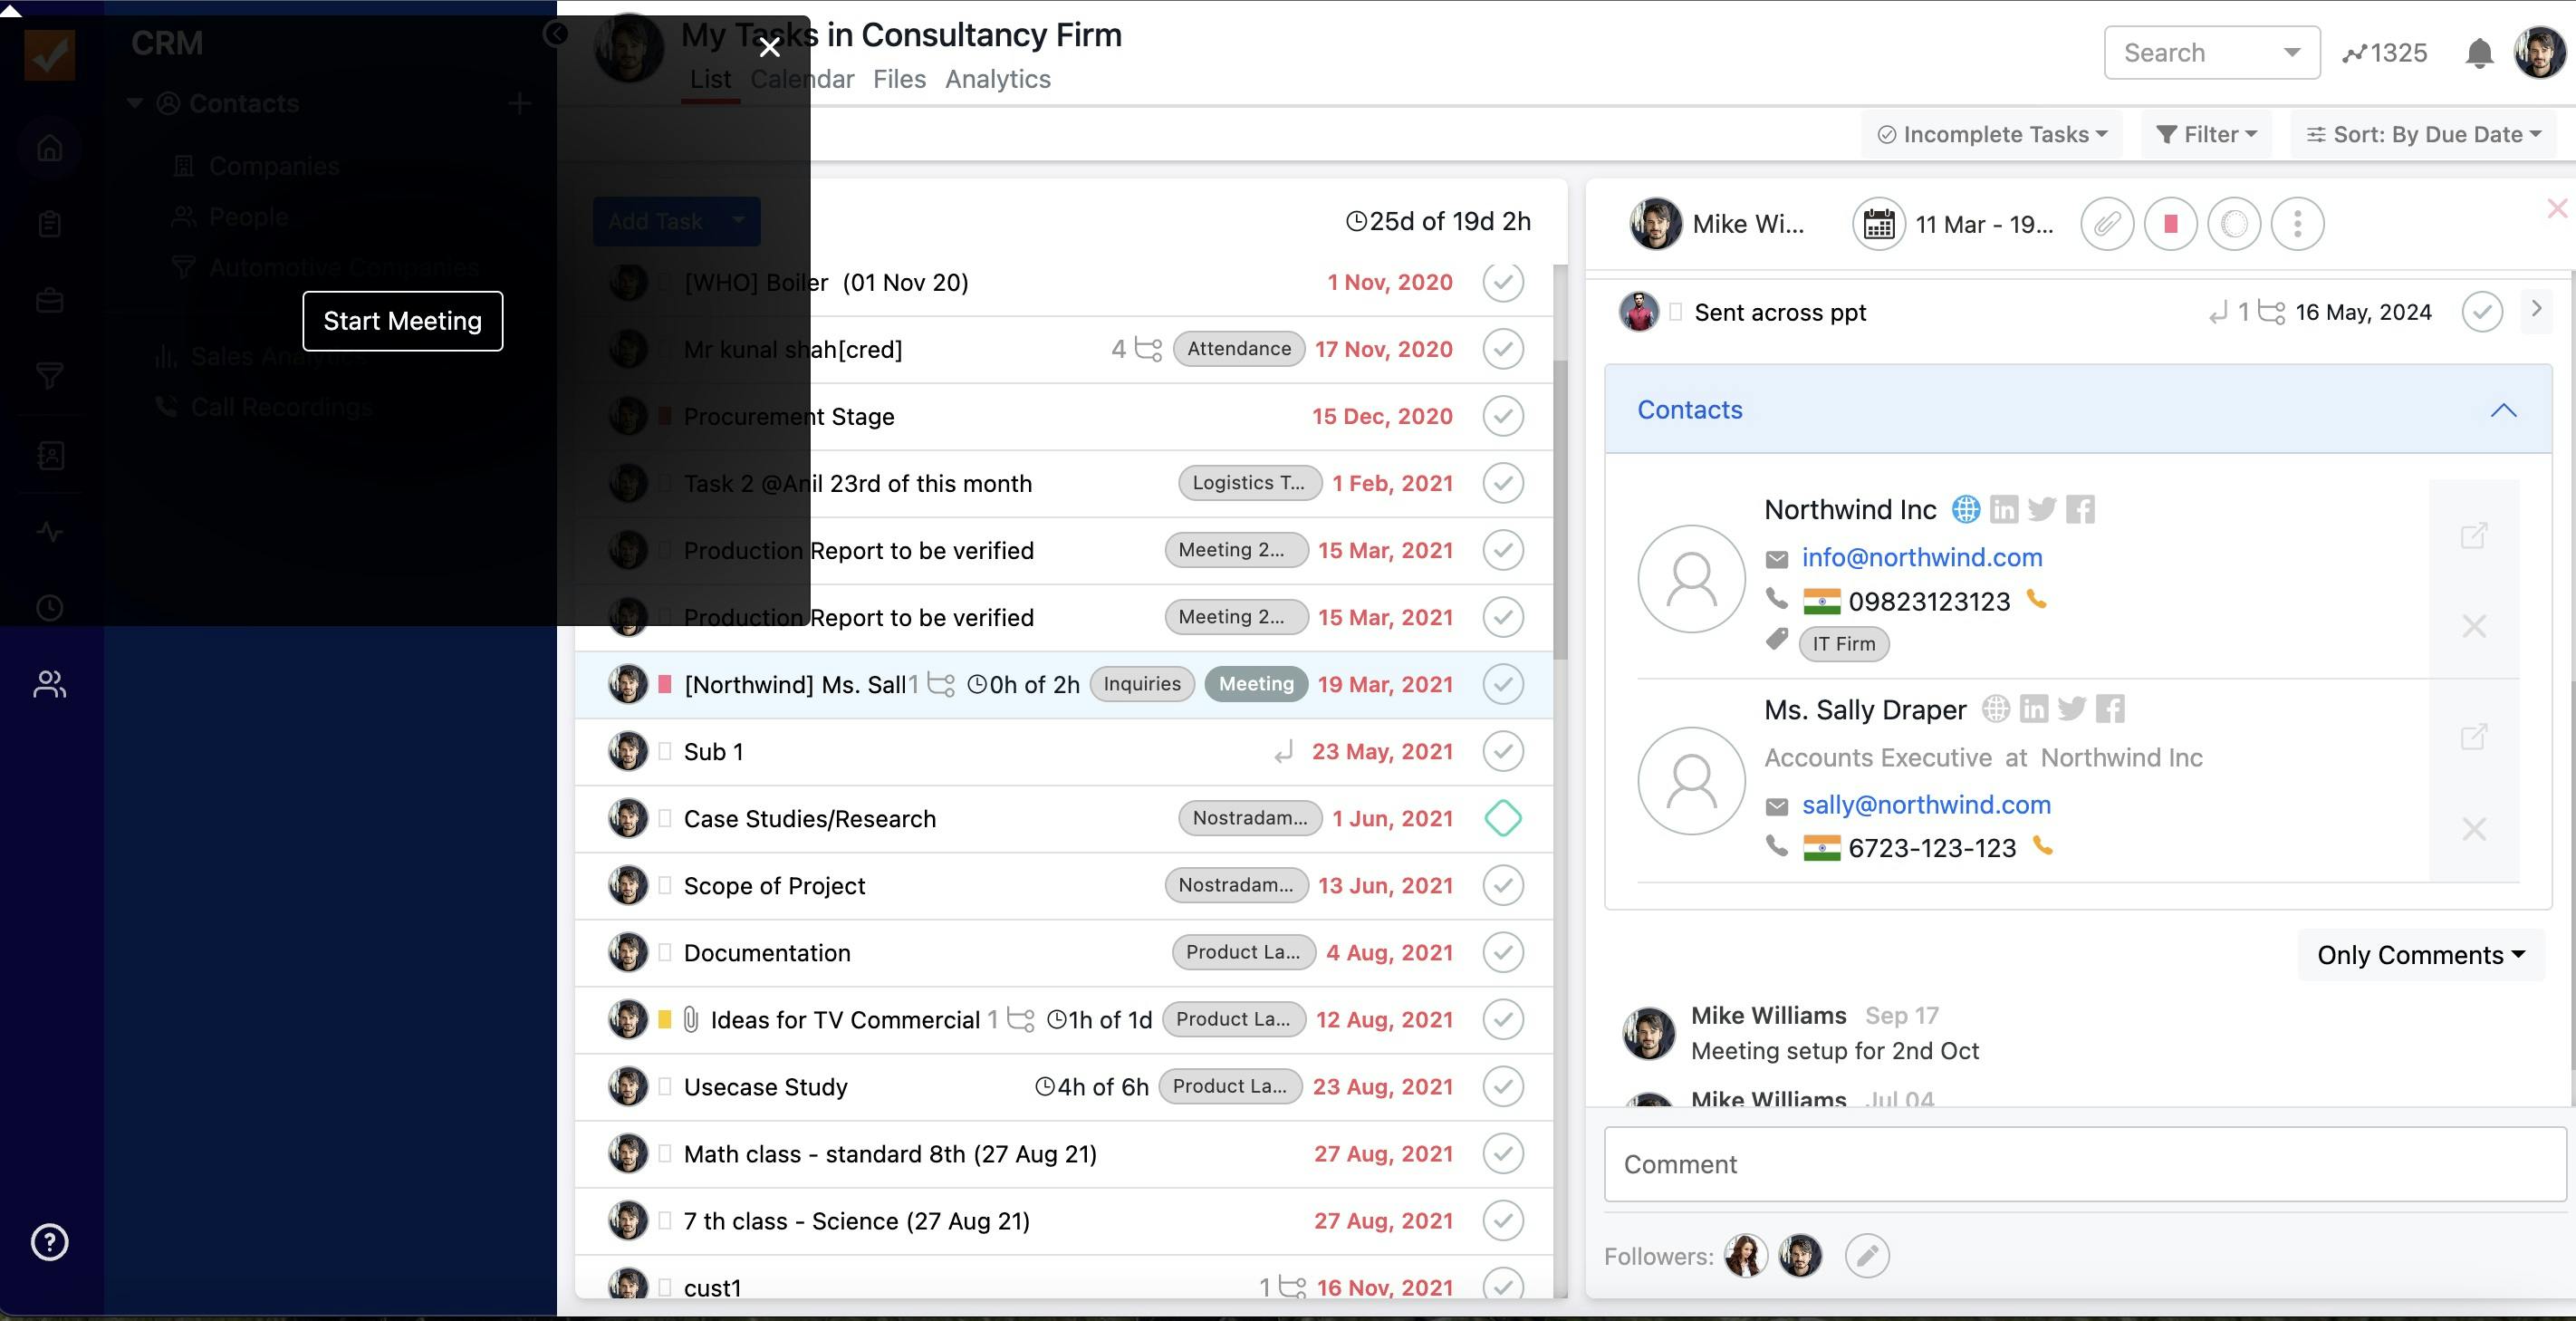Mark Documentation task as complete
2576x1321 pixels.
[1502, 953]
